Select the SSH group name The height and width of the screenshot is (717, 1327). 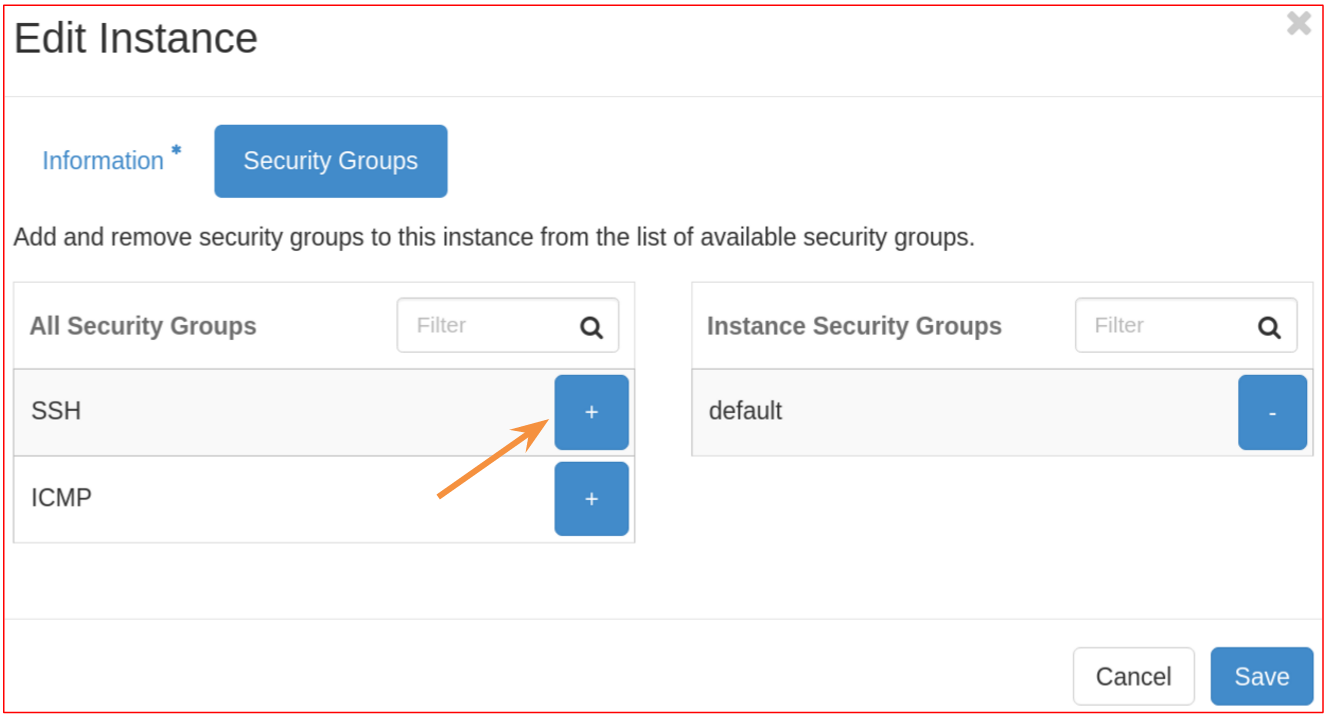click(x=56, y=411)
